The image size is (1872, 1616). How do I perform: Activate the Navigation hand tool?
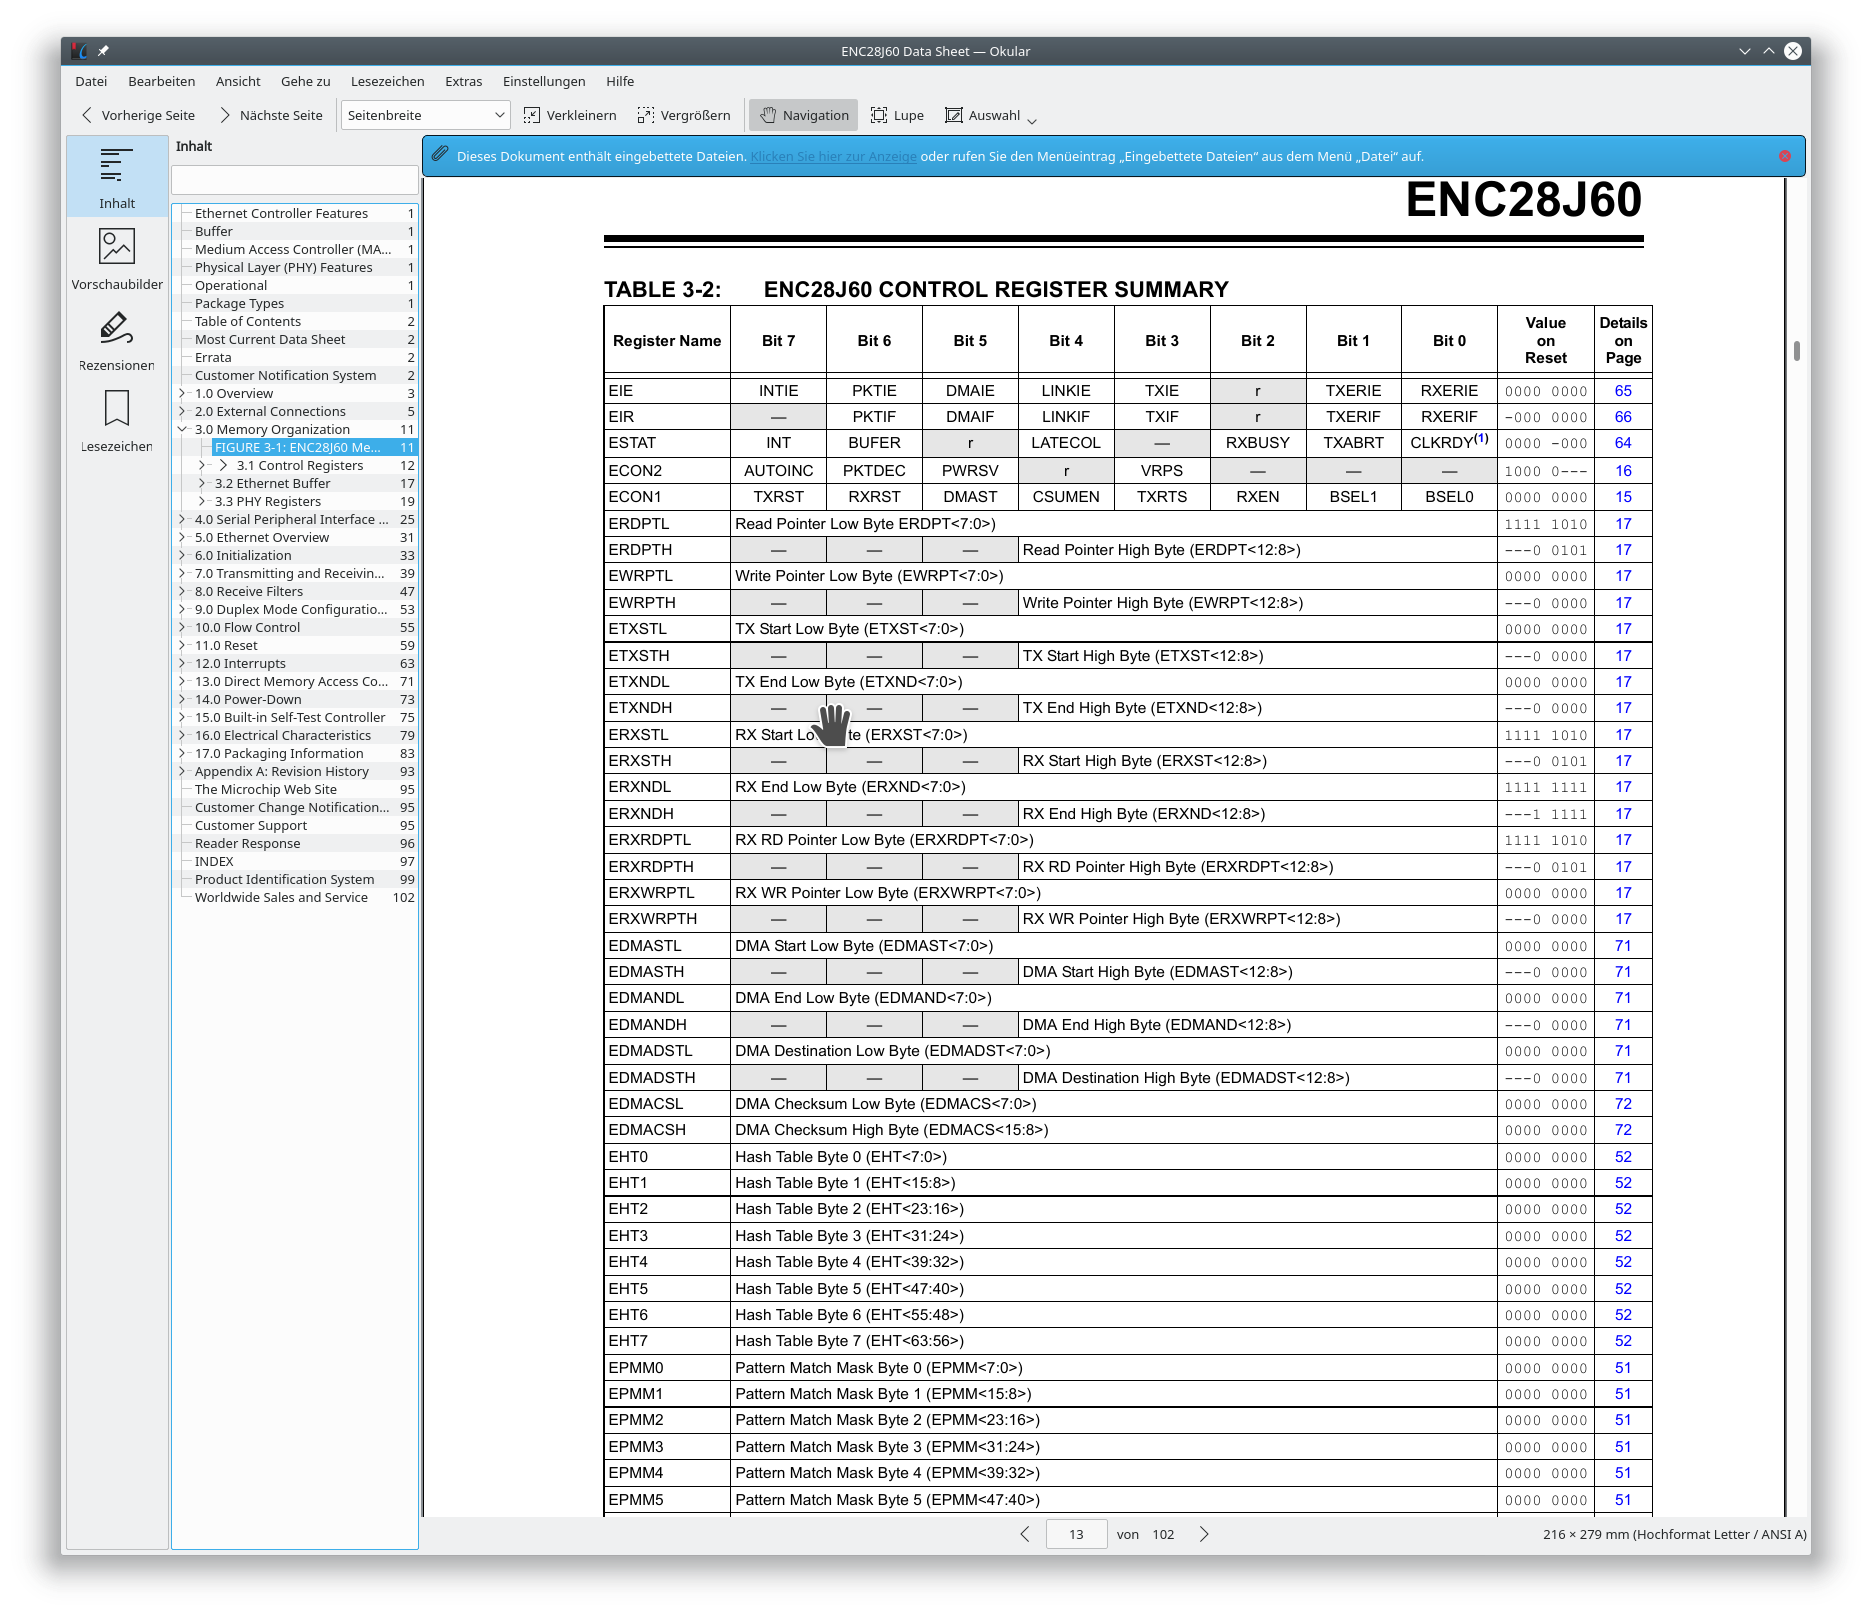804,115
